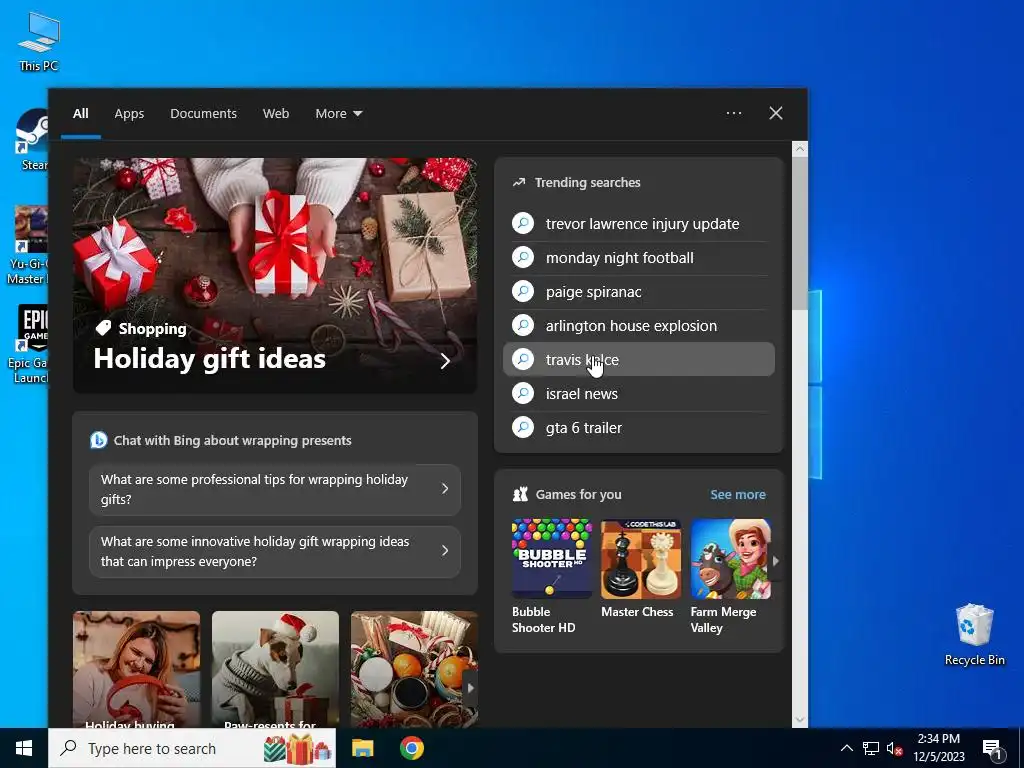Search trending gta 6 trailer text

coord(584,428)
